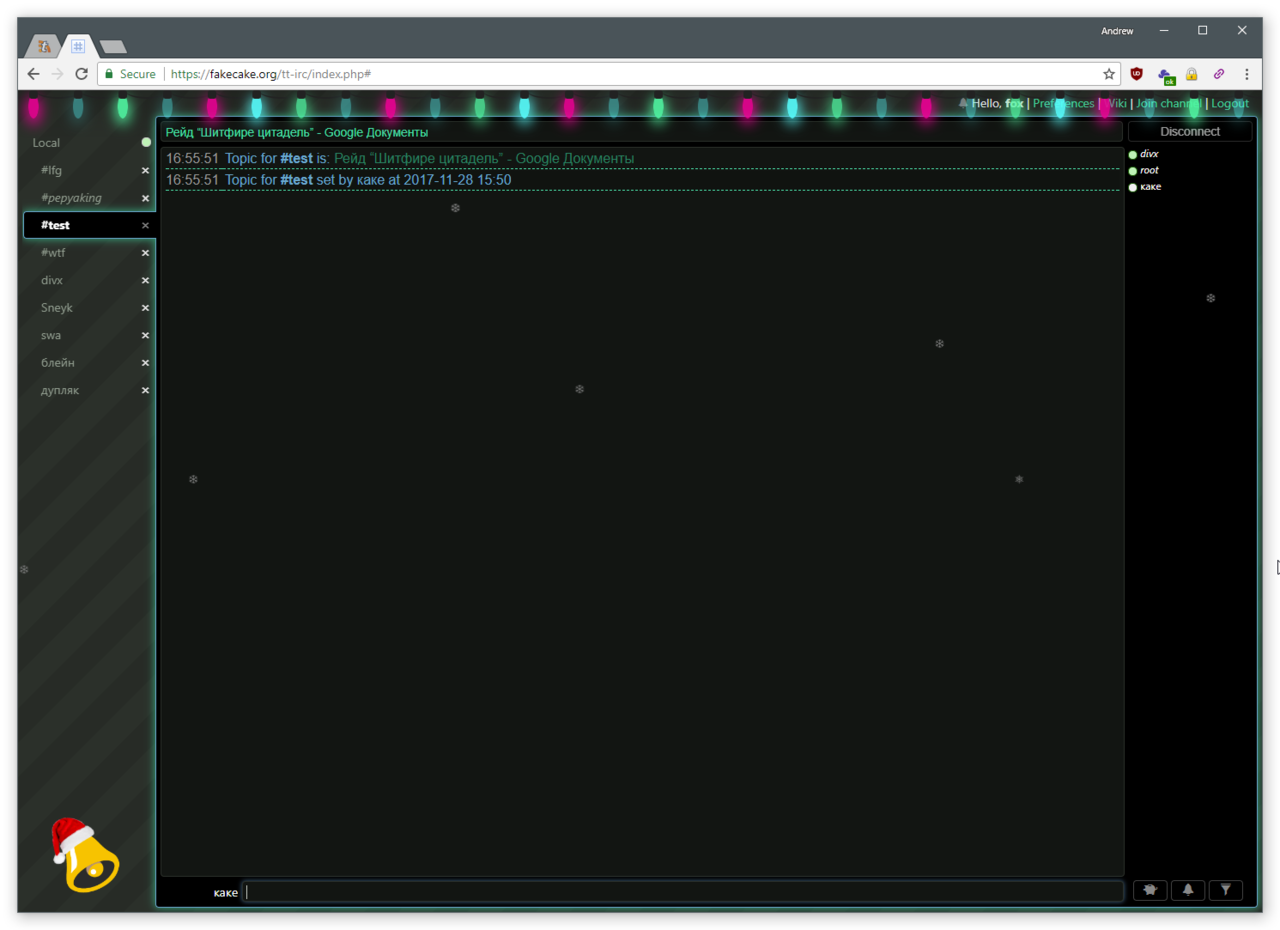Click the piggy bank icon button

tap(1149, 890)
